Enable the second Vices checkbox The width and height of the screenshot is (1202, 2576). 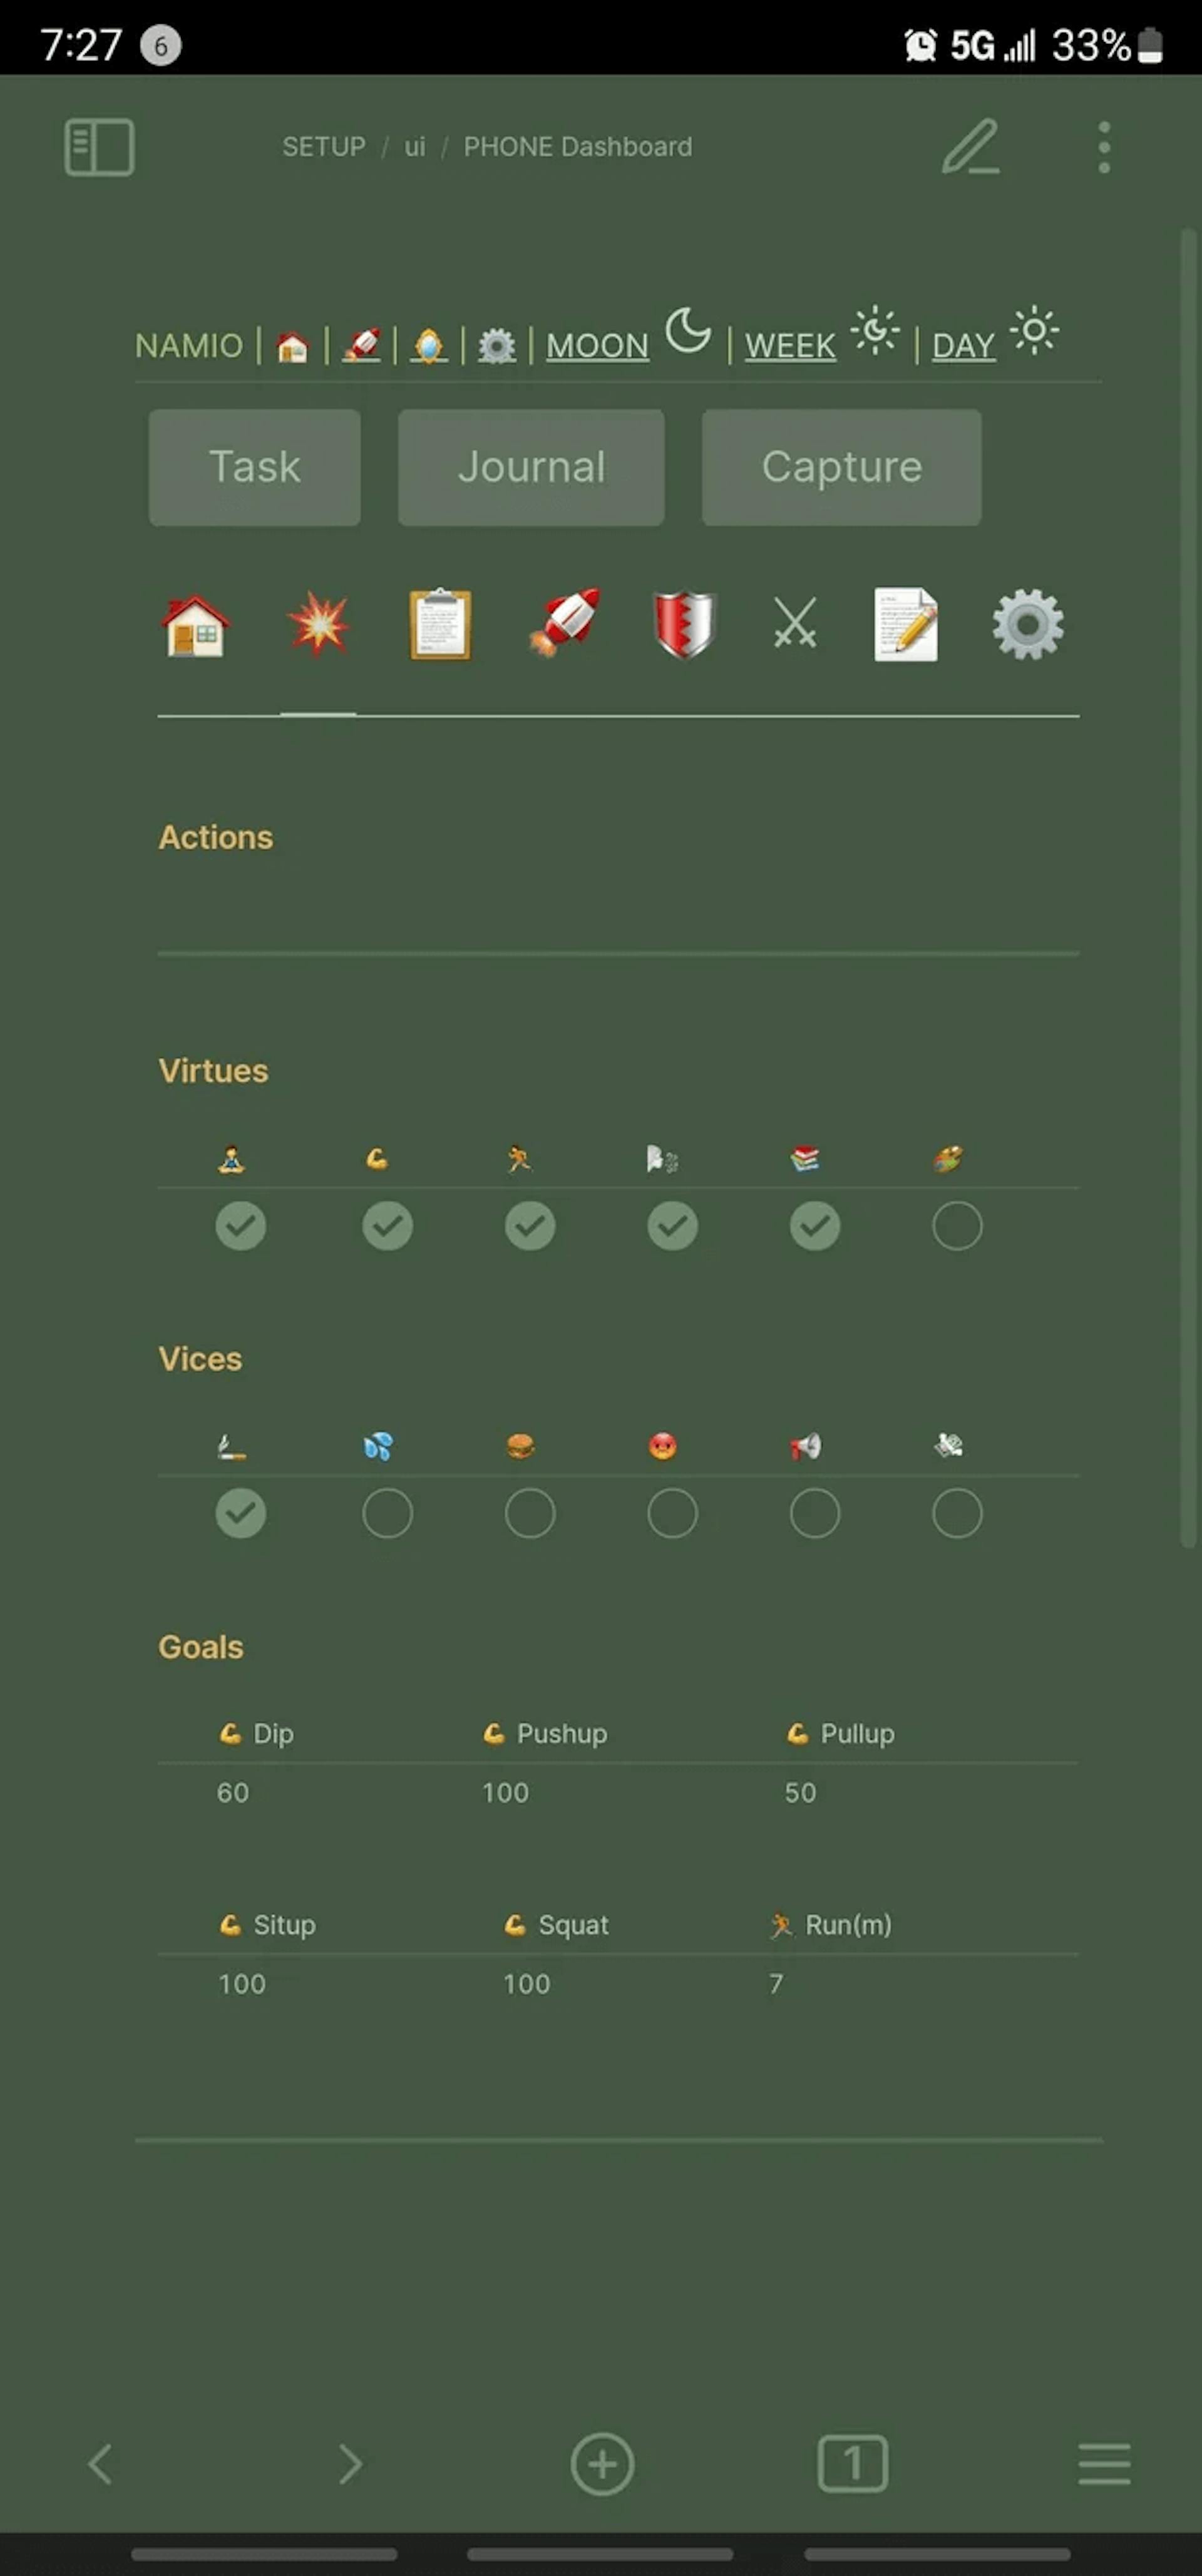point(385,1513)
